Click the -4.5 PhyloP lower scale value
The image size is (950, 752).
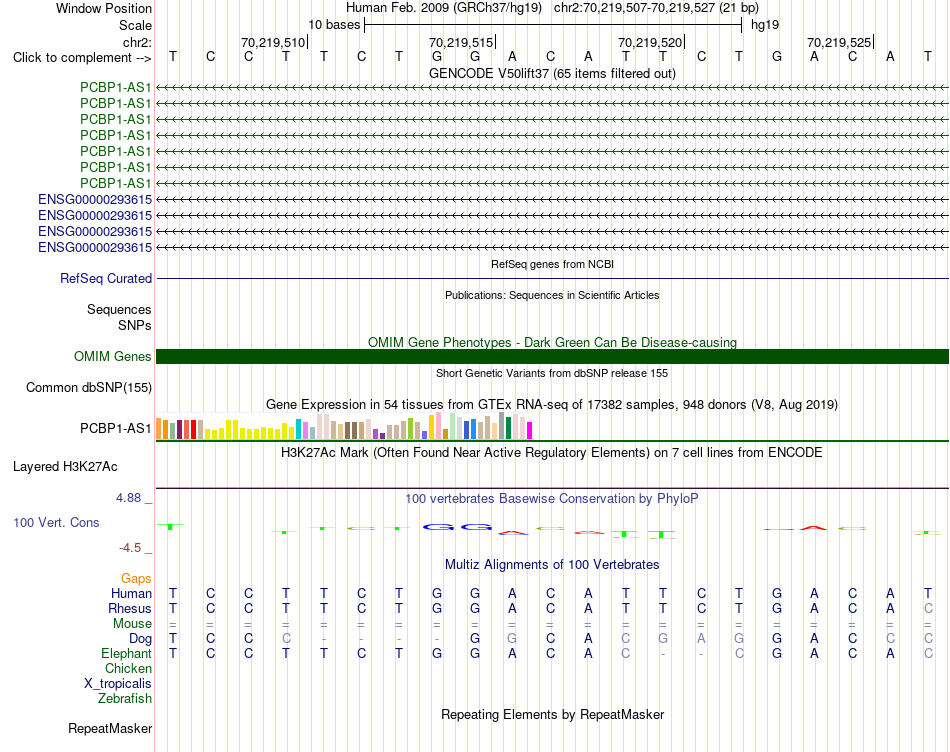[130, 548]
